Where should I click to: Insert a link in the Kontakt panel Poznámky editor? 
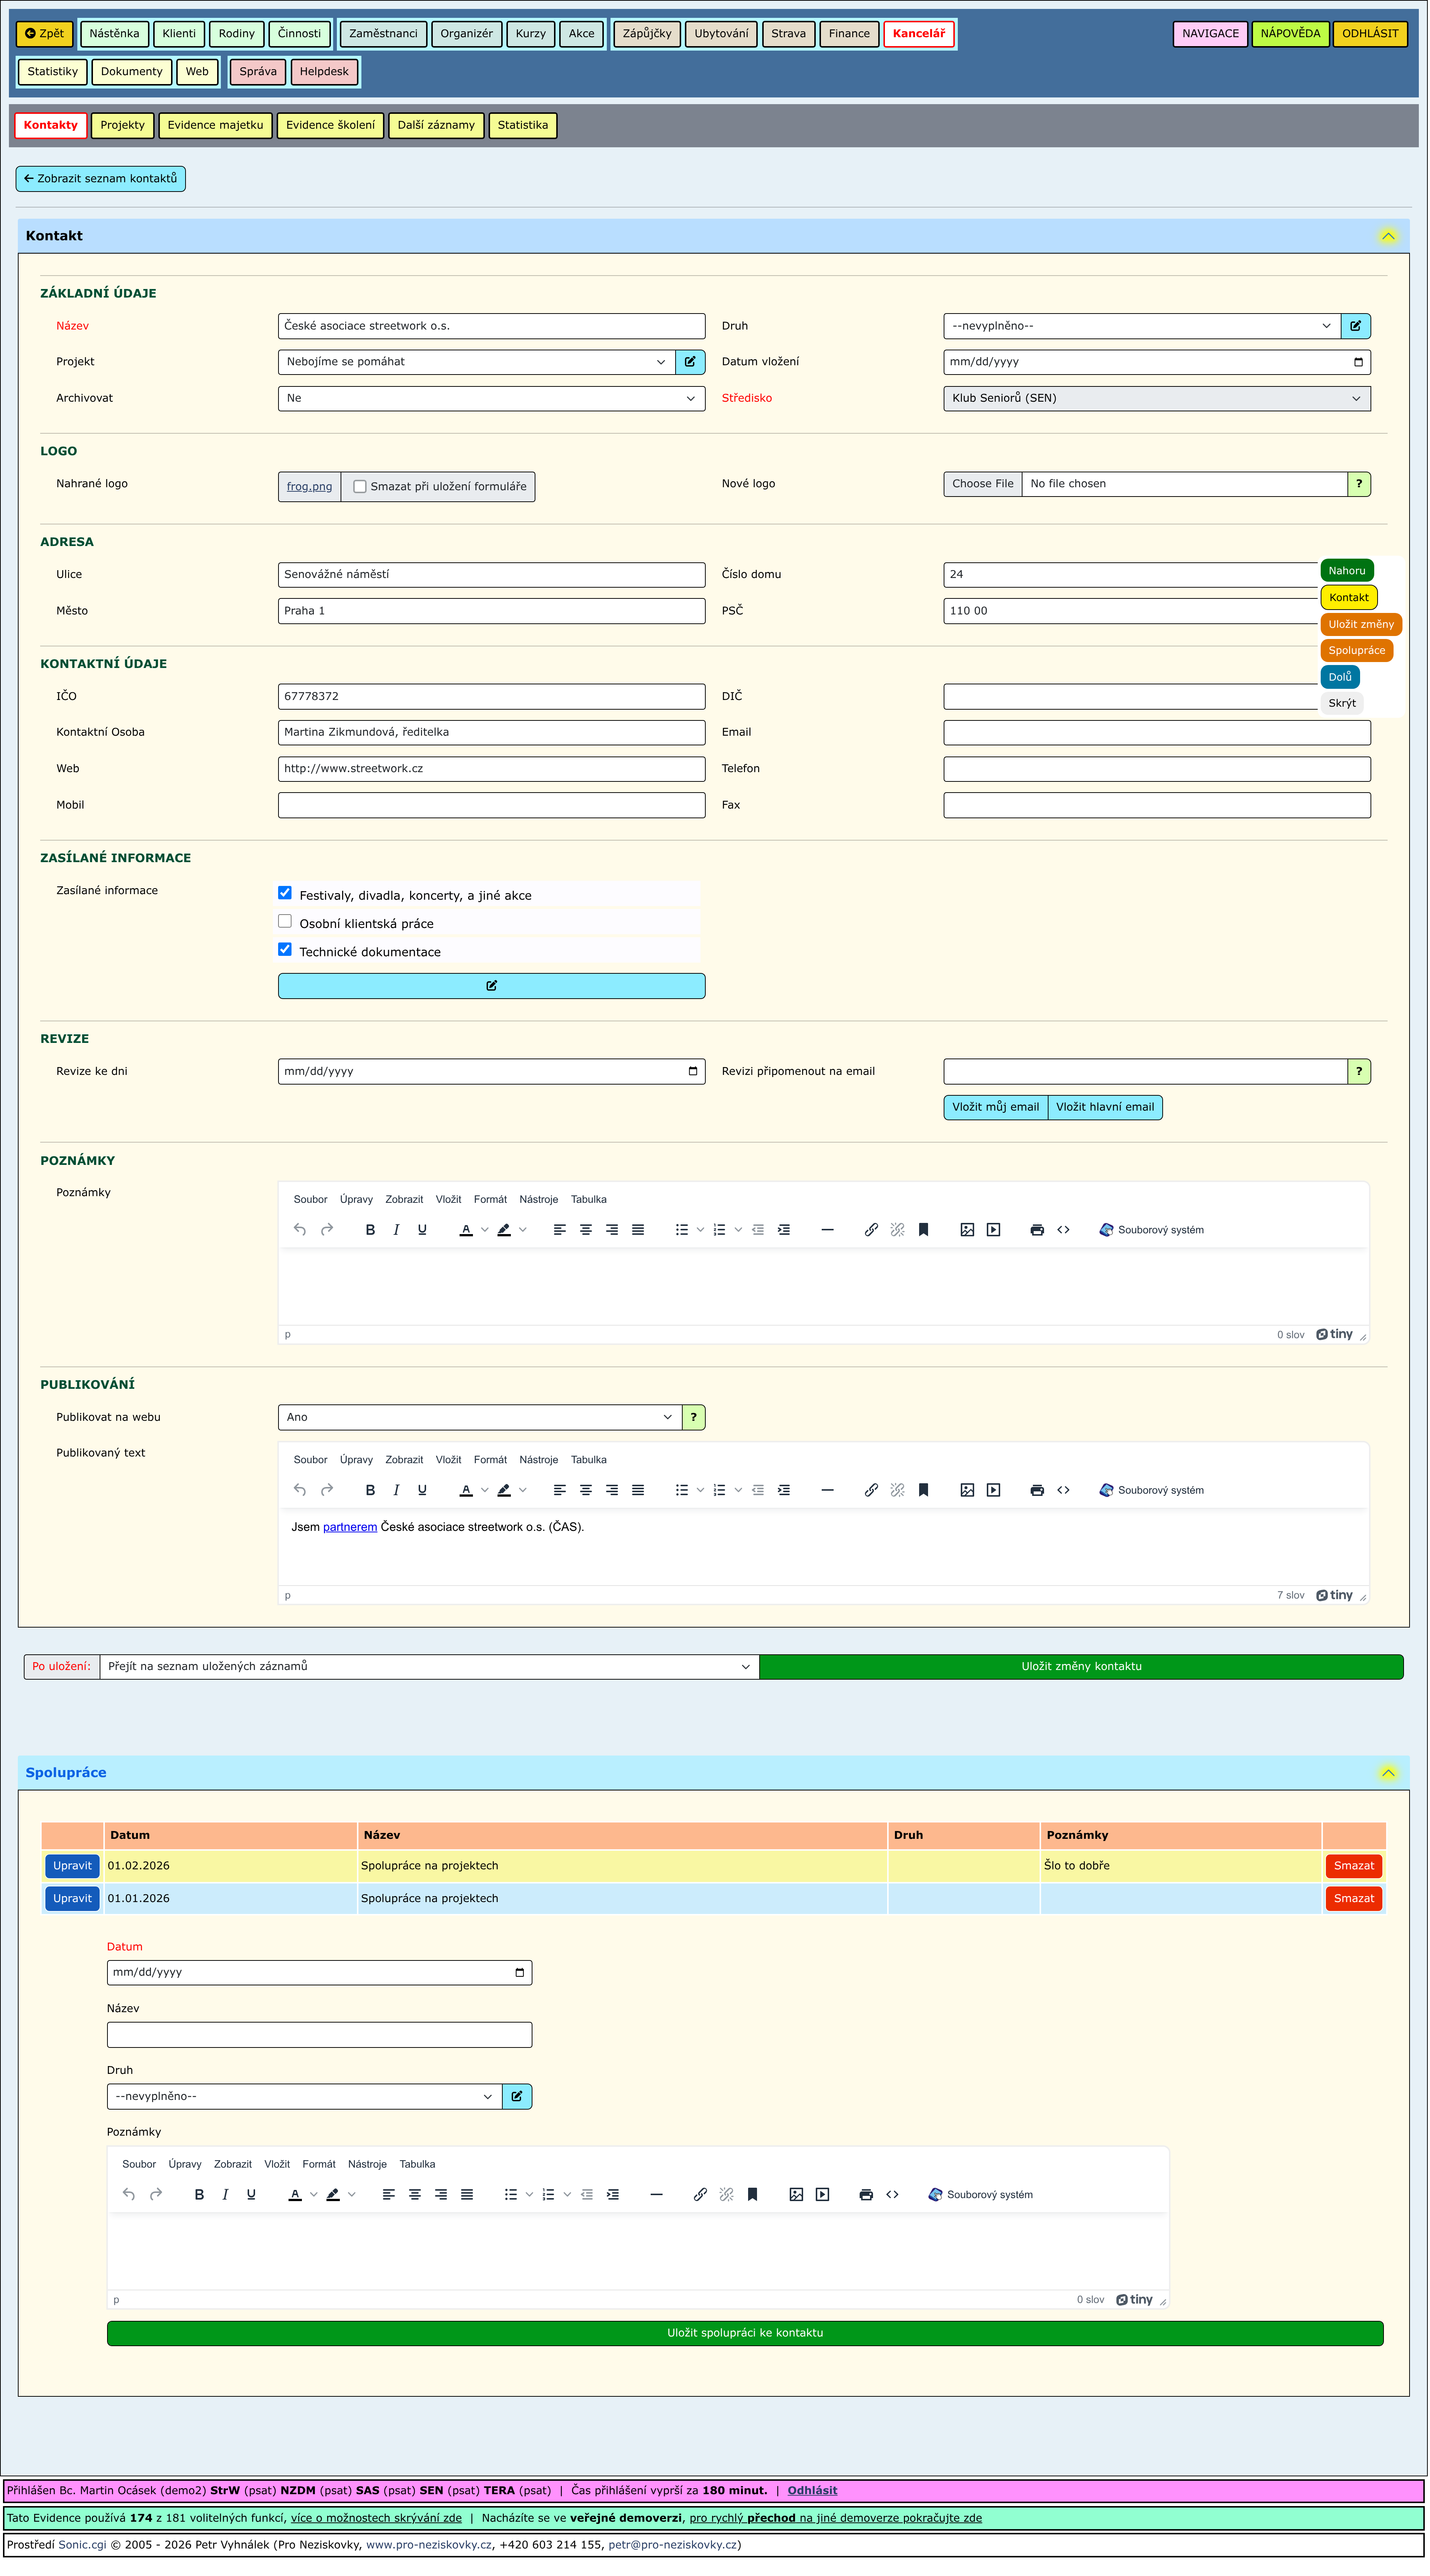[x=871, y=1230]
